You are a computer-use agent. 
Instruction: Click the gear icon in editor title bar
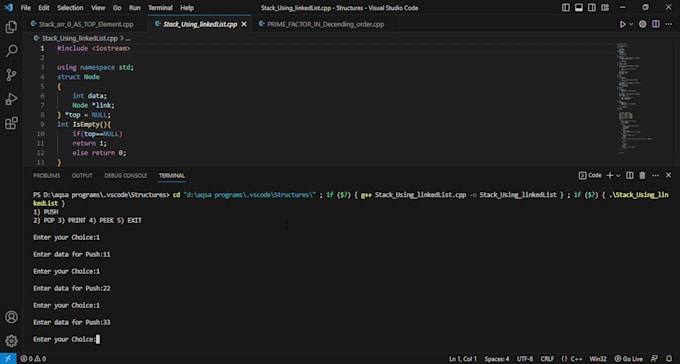643,24
